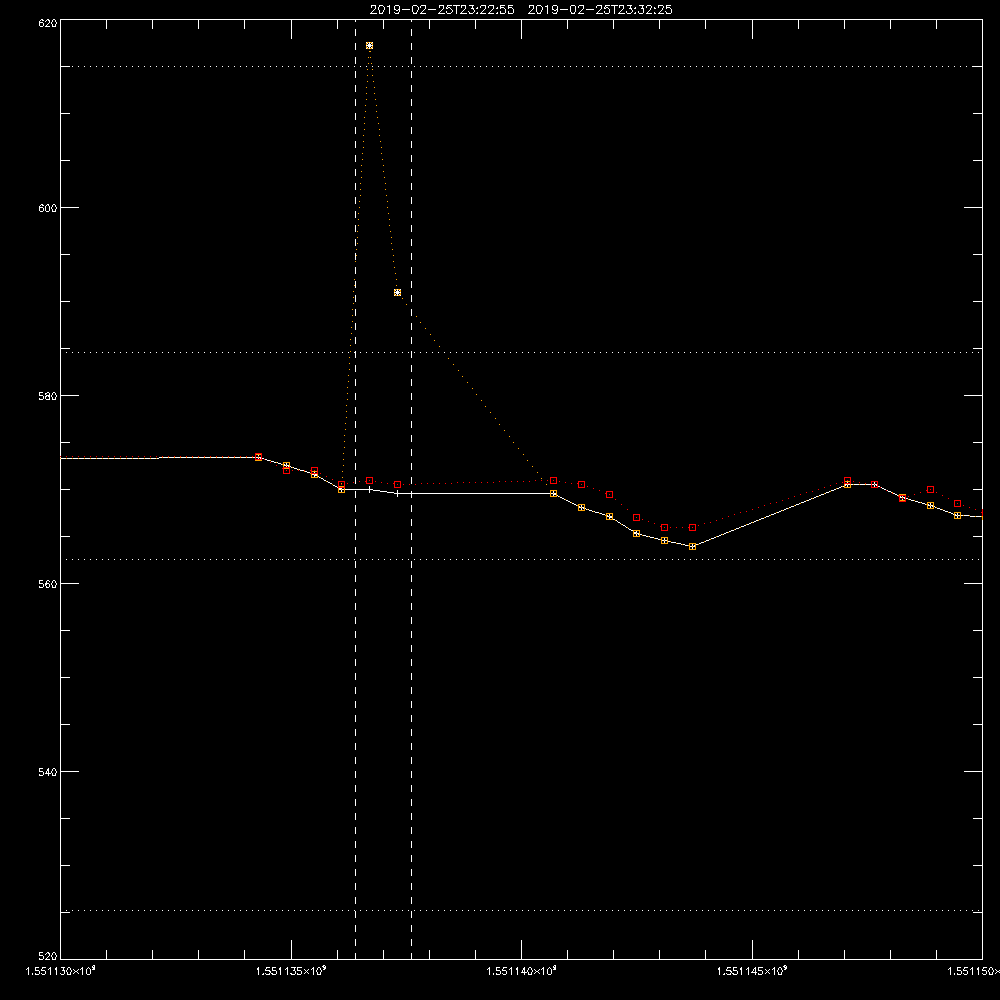Click the x-axis label 1.551140×10⁹
The image size is (1000, 1000).
[x=522, y=971]
